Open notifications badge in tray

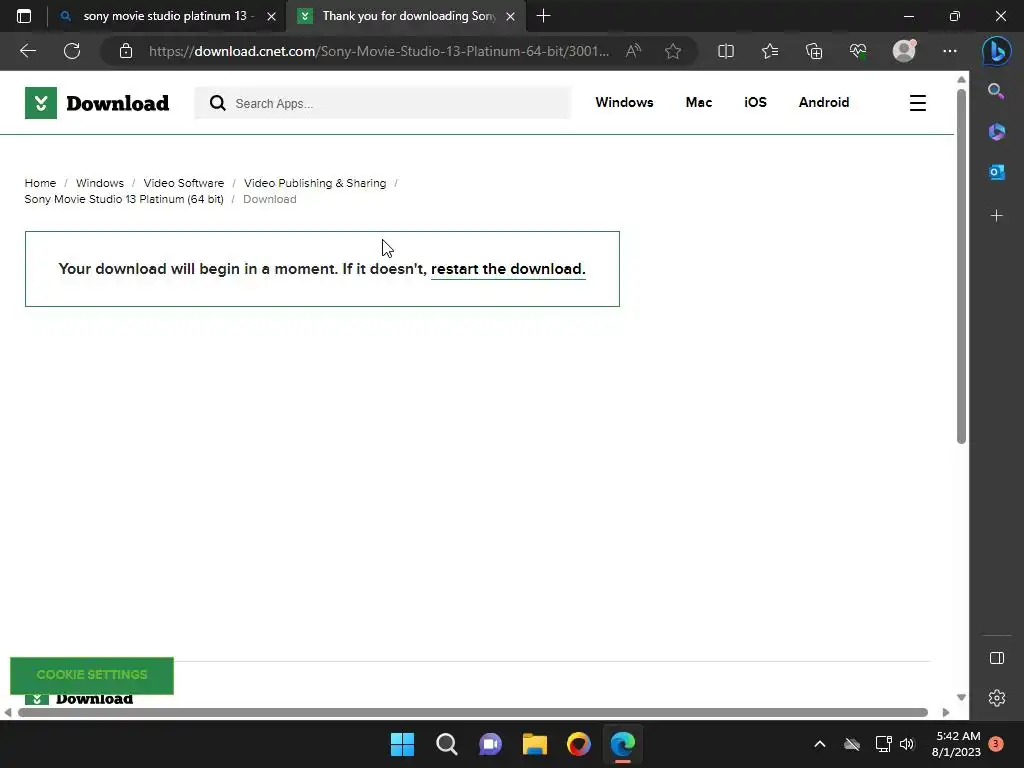coord(996,744)
